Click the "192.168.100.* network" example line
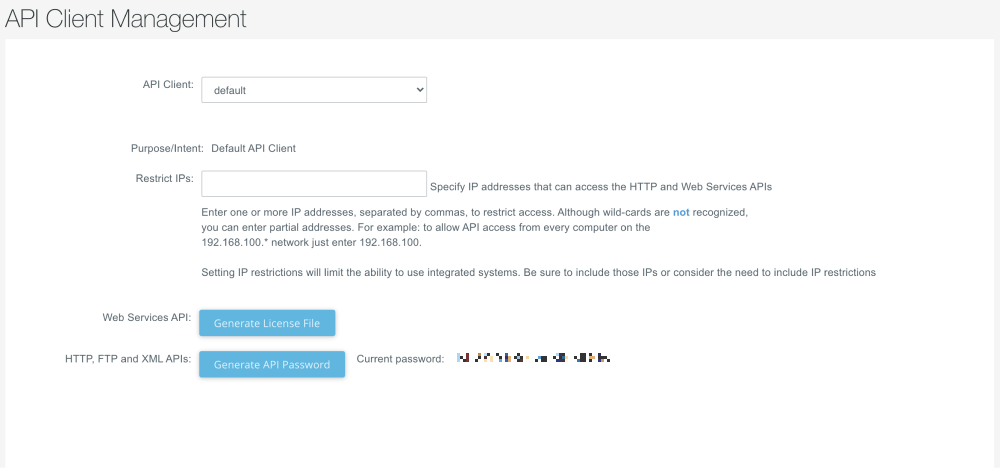Image resolution: width=1000 pixels, height=468 pixels. [311, 243]
